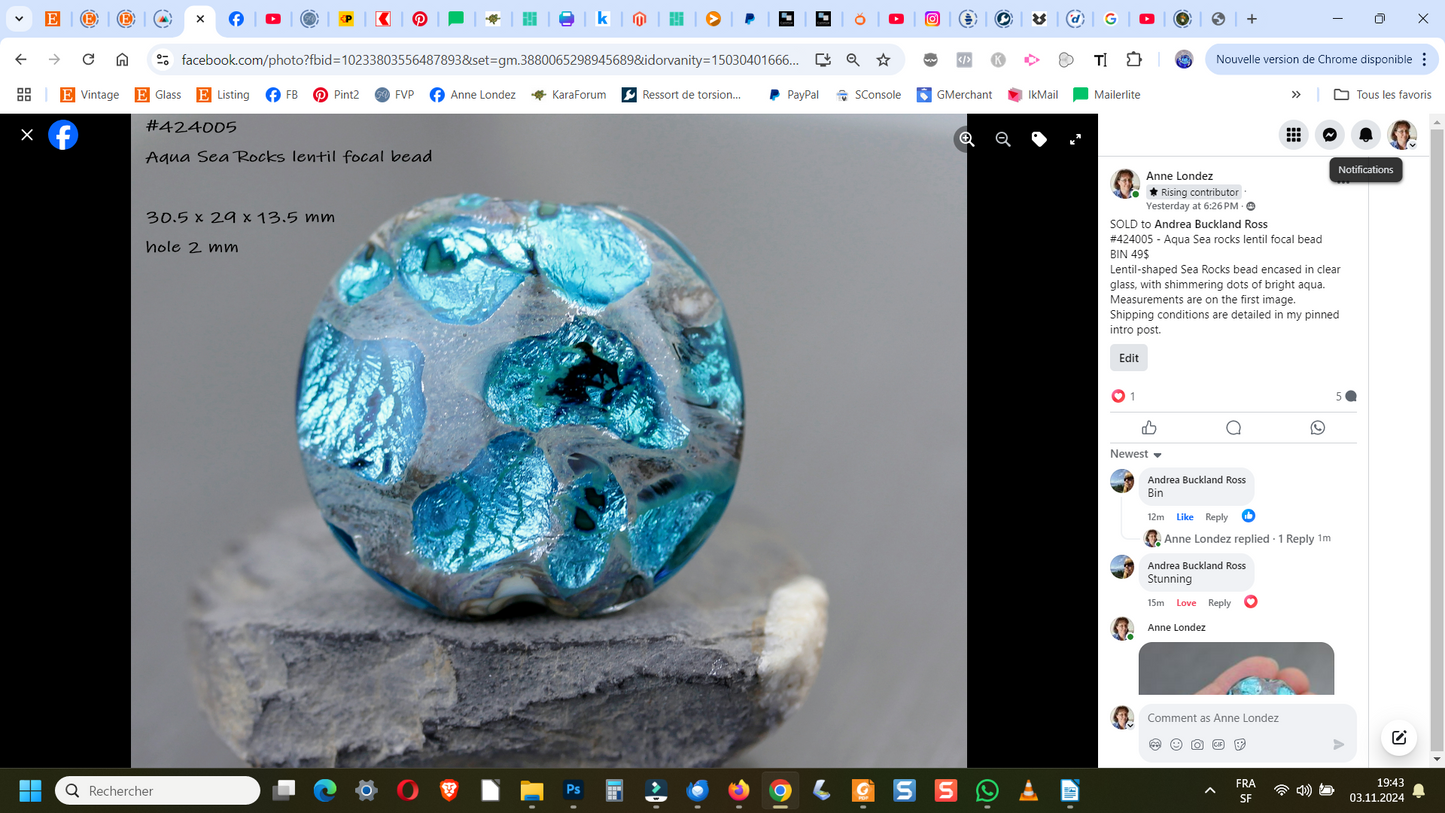Go to Facebook home via logo
Screen dimensions: 1445x813
pyautogui.click(x=63, y=135)
